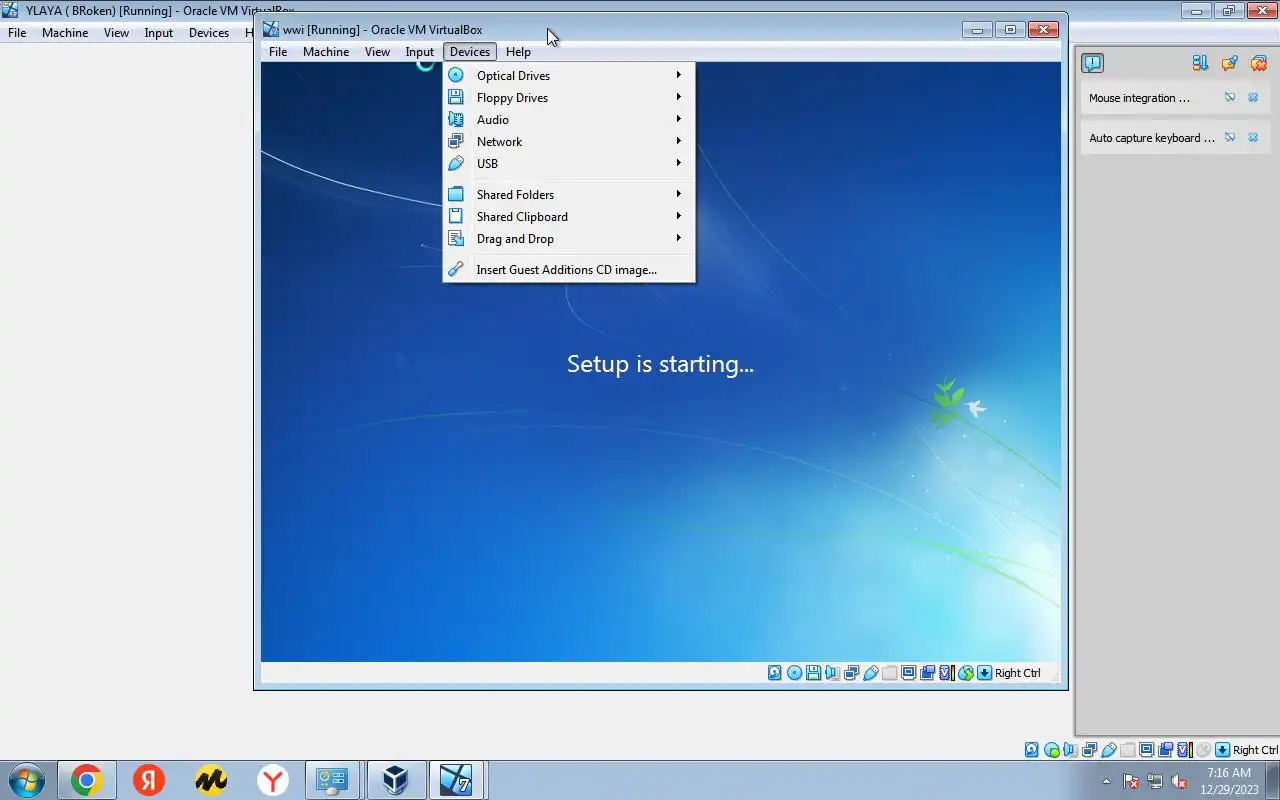Click USB indicator in wwi status bar

point(871,673)
